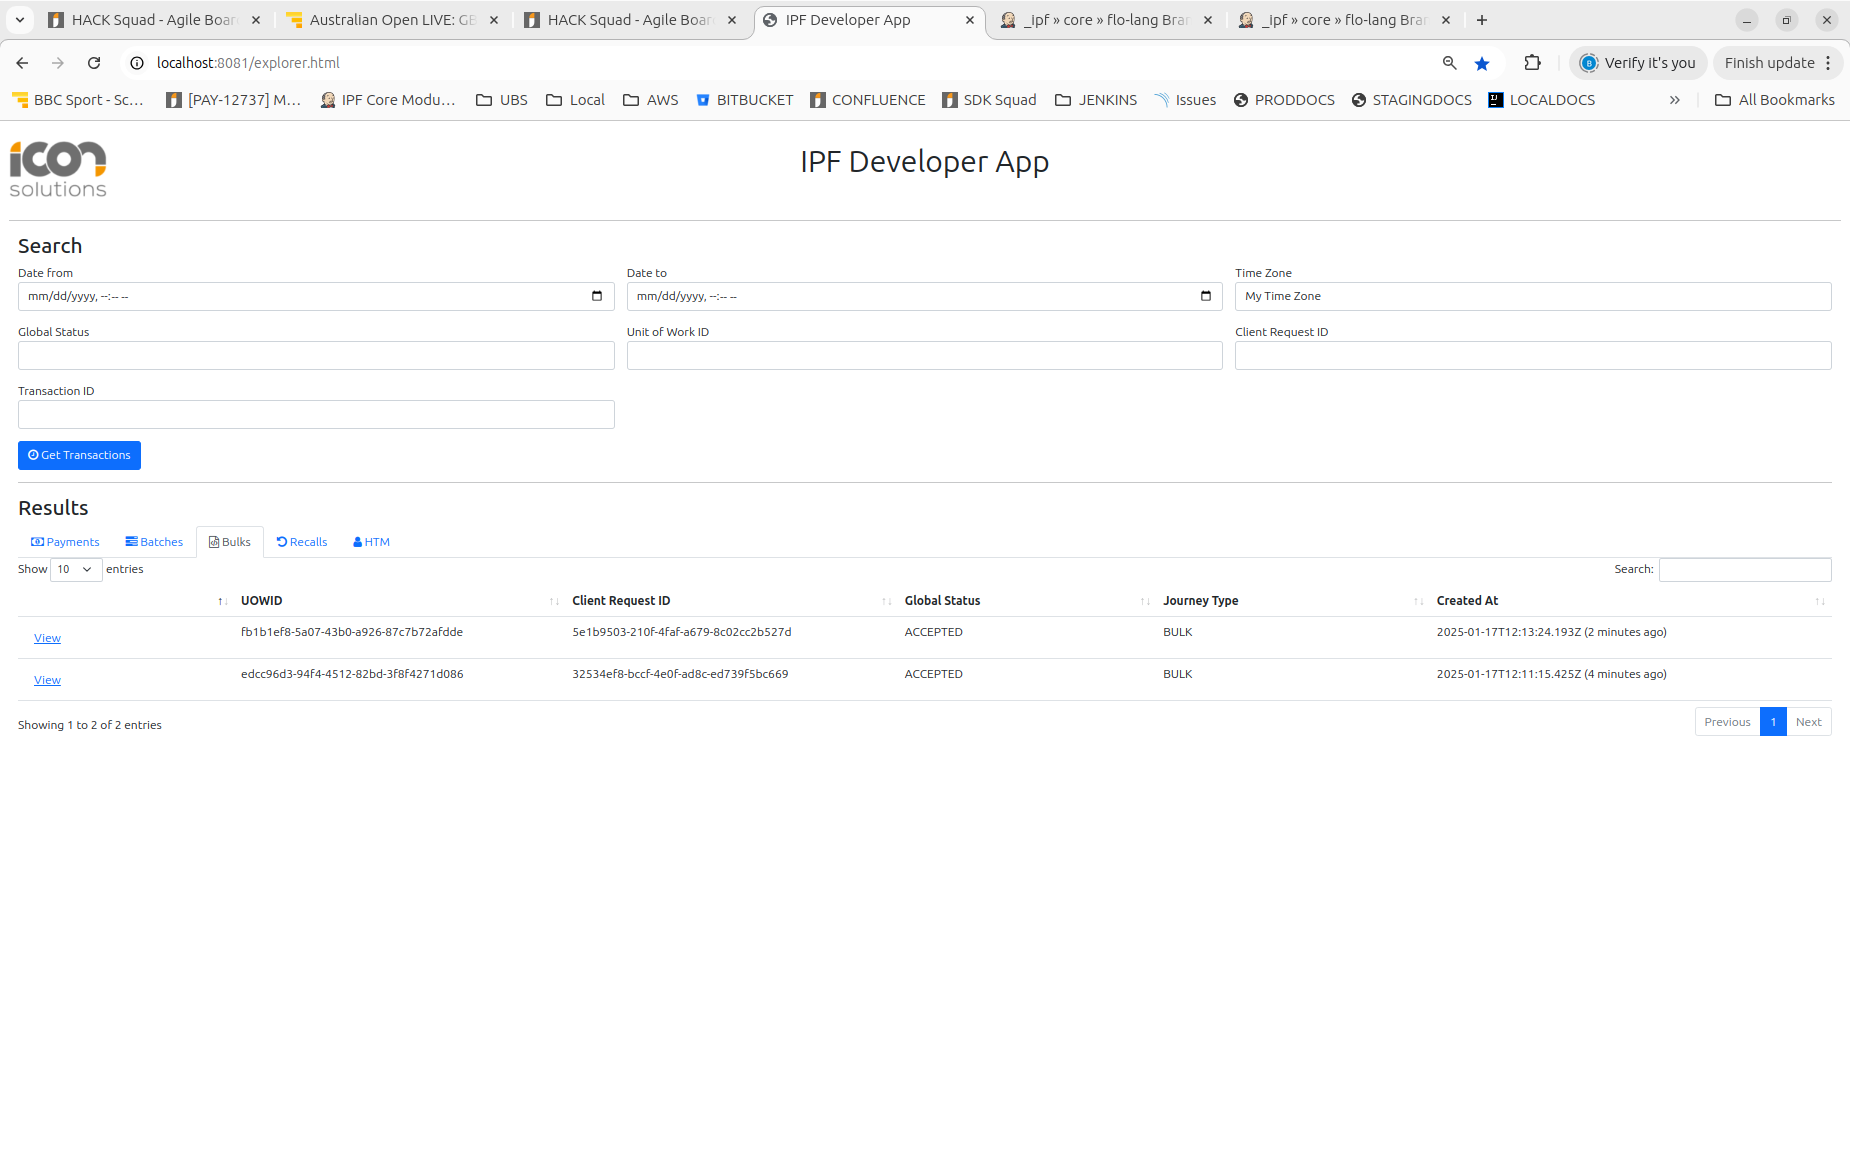Open calendar picker in Date from field
The width and height of the screenshot is (1850, 1173).
[x=597, y=296]
